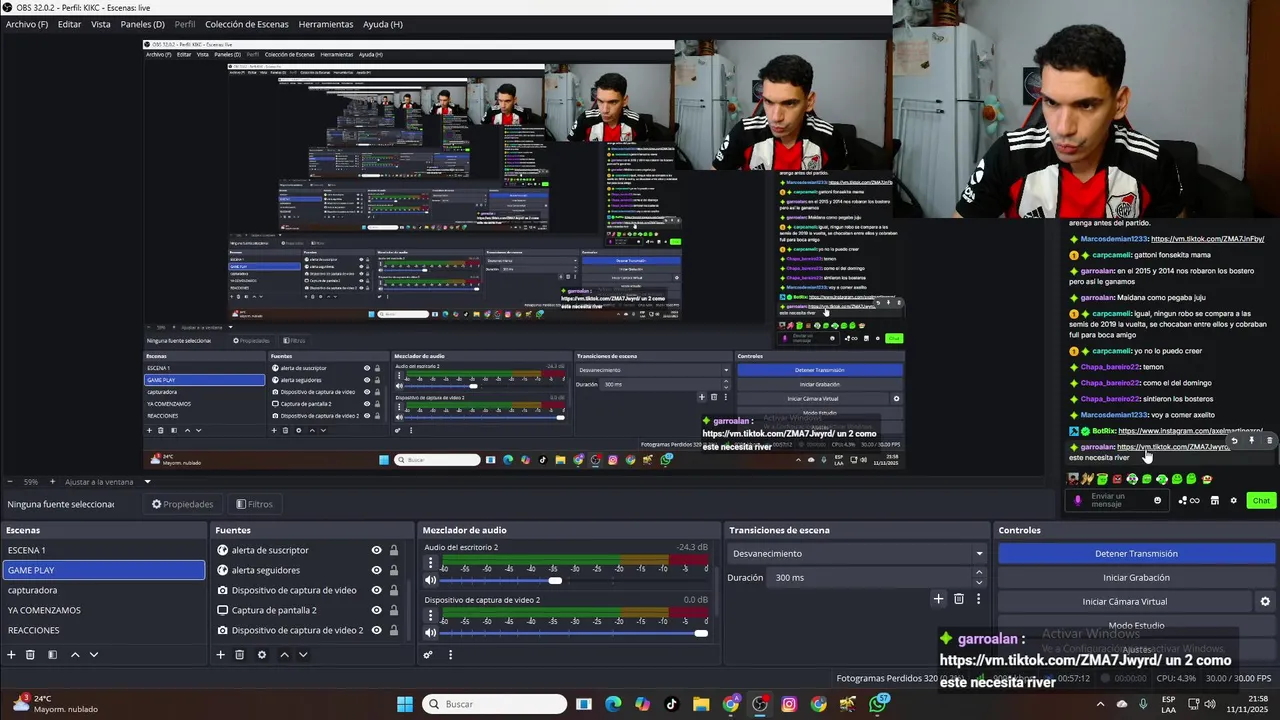This screenshot has width=1280, height=720.
Task: Toggle visibility of Dispositivo de captura de video
Action: (376, 590)
